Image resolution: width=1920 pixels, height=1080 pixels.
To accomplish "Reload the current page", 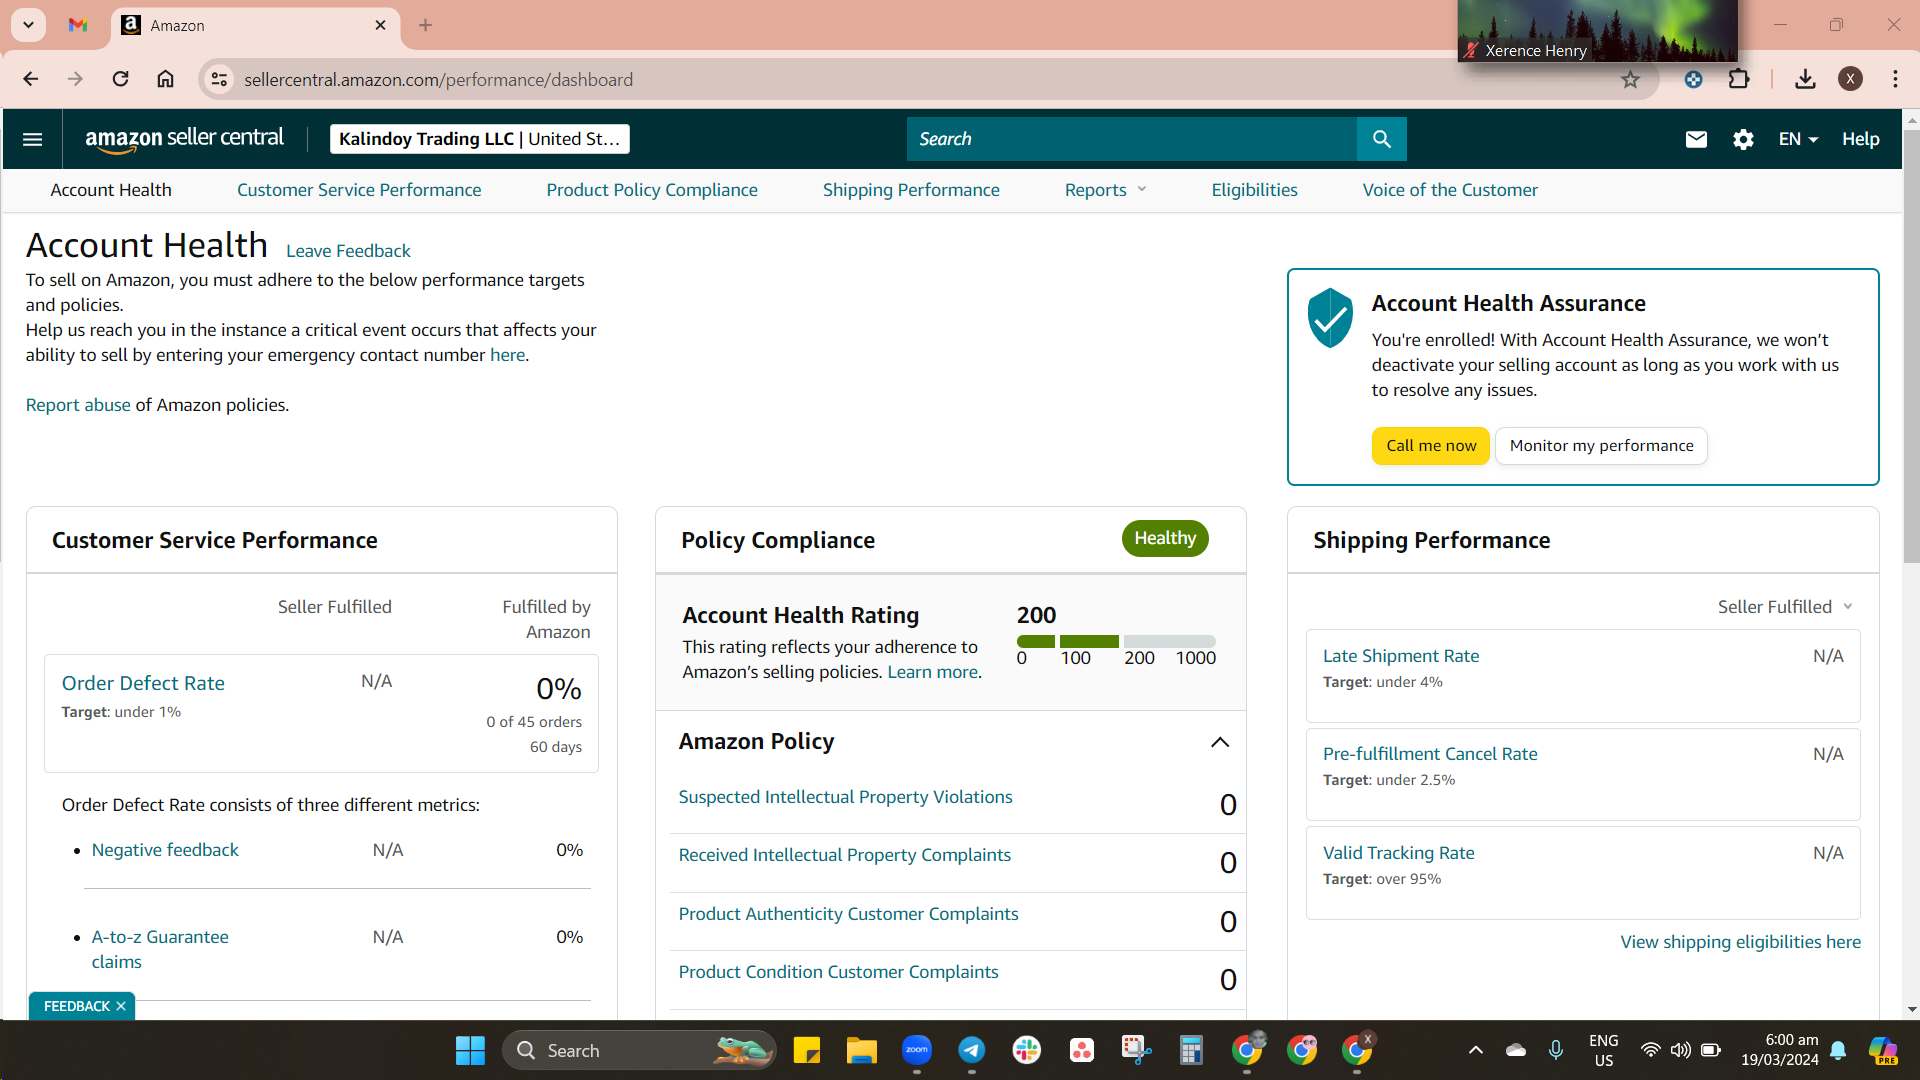I will [x=120, y=79].
